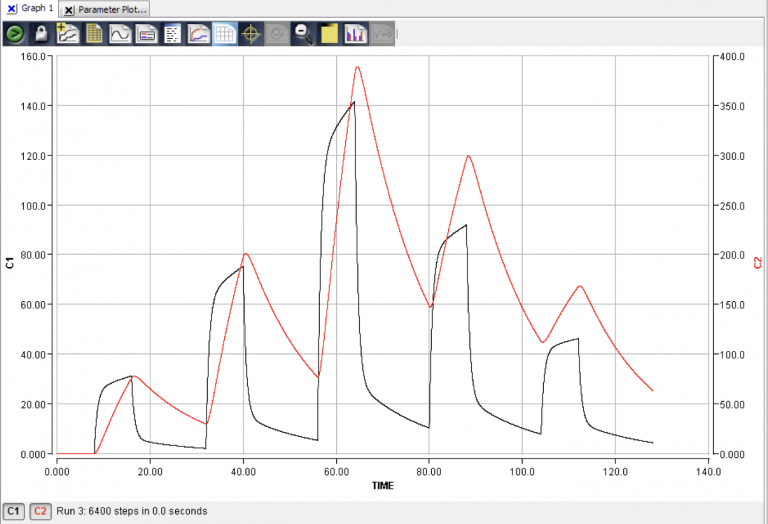Toggle the legend display icon
Viewport: 768px width, 524px height.
point(146,34)
